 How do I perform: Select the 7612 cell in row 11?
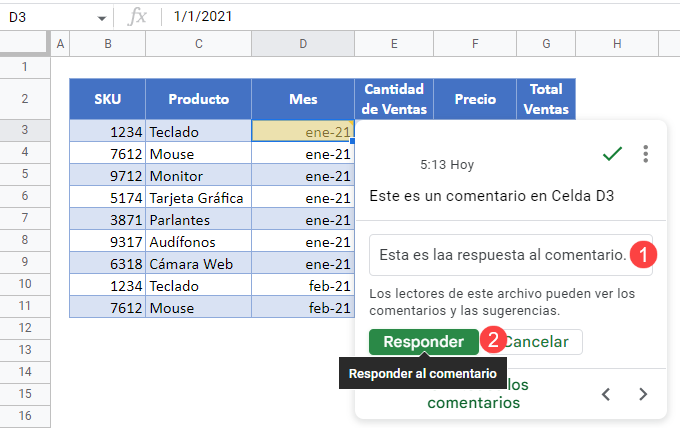pyautogui.click(x=108, y=307)
